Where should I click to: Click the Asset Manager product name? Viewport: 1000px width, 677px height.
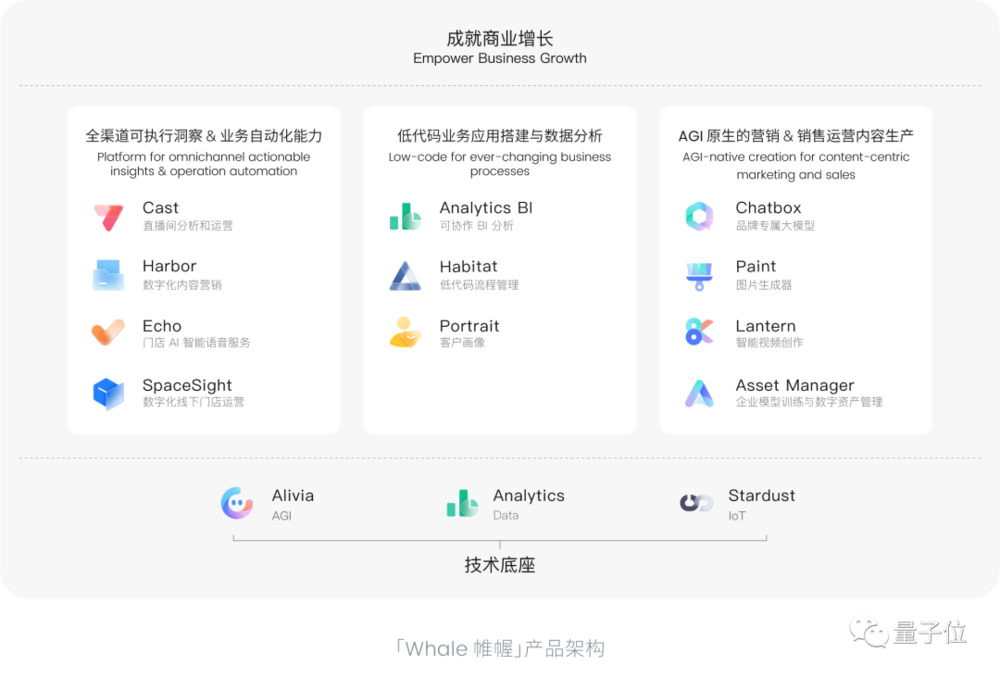pos(795,386)
